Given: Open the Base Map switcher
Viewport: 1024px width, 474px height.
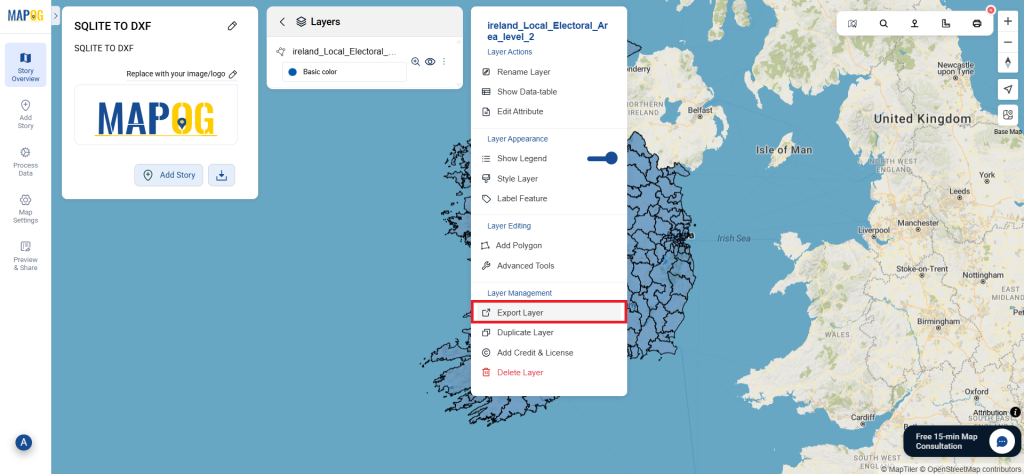Looking at the screenshot, I should click(x=1007, y=116).
